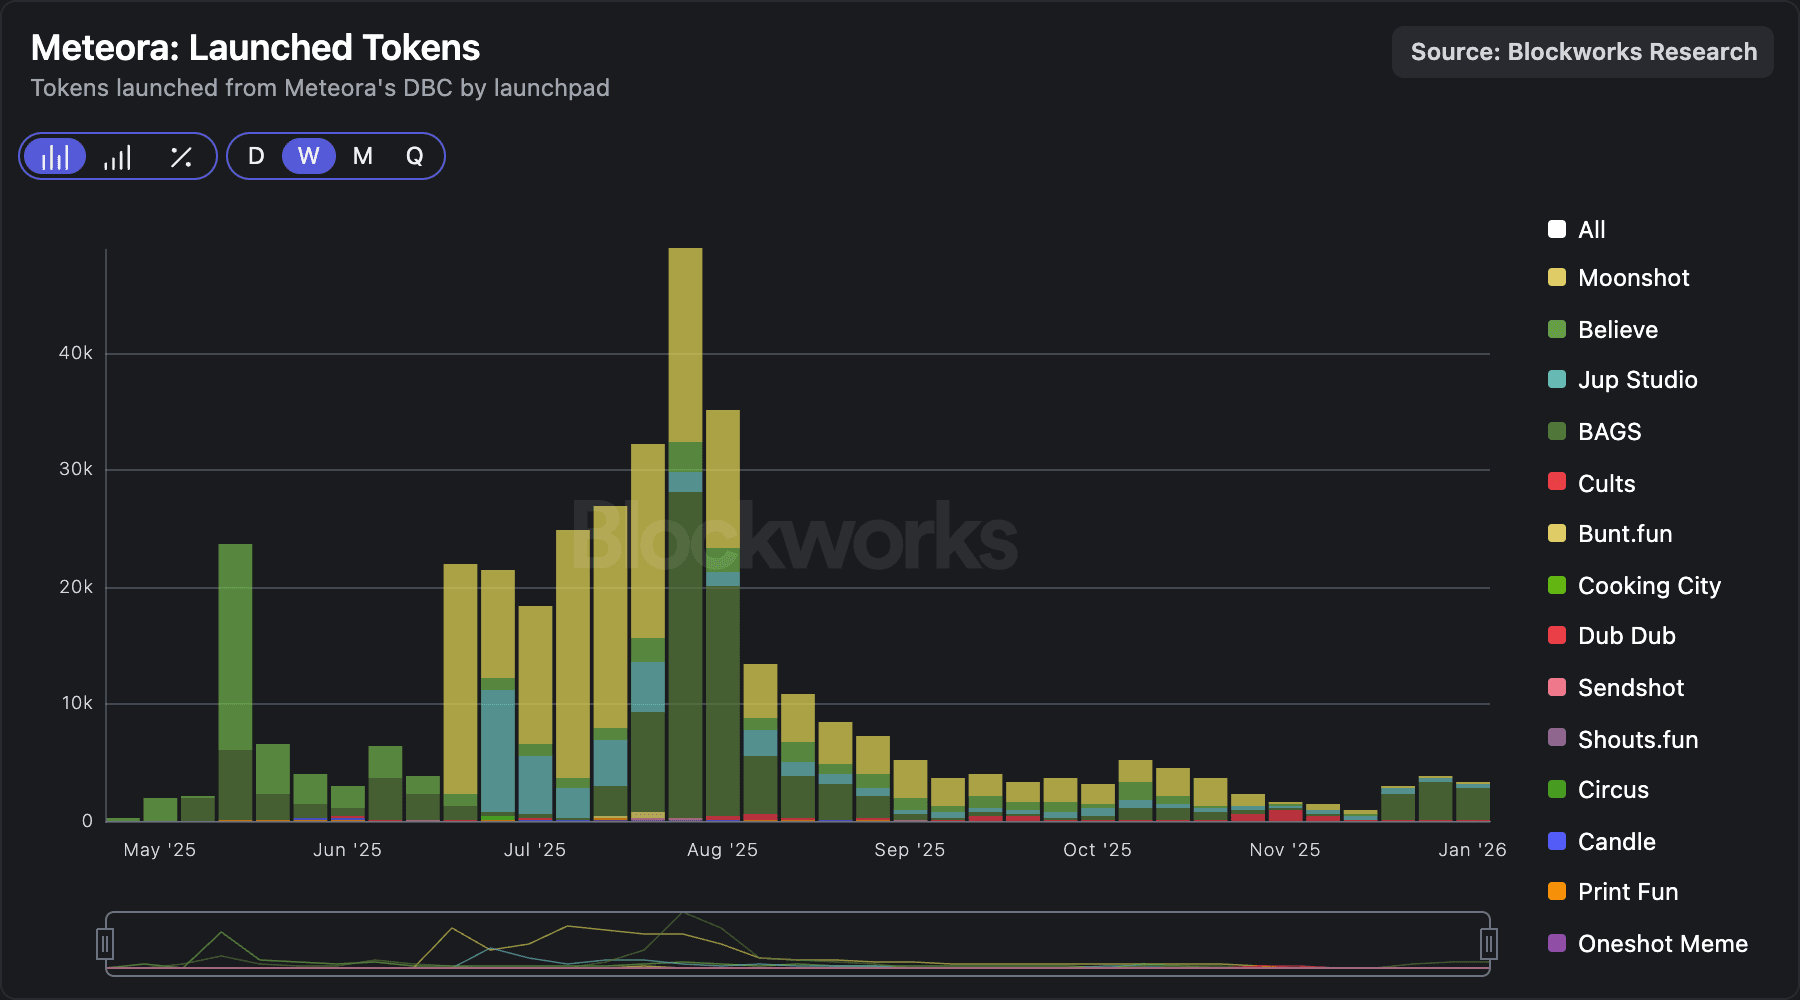1800x1000 pixels.
Task: Choose the quarterly (Q) interval
Action: (x=414, y=157)
